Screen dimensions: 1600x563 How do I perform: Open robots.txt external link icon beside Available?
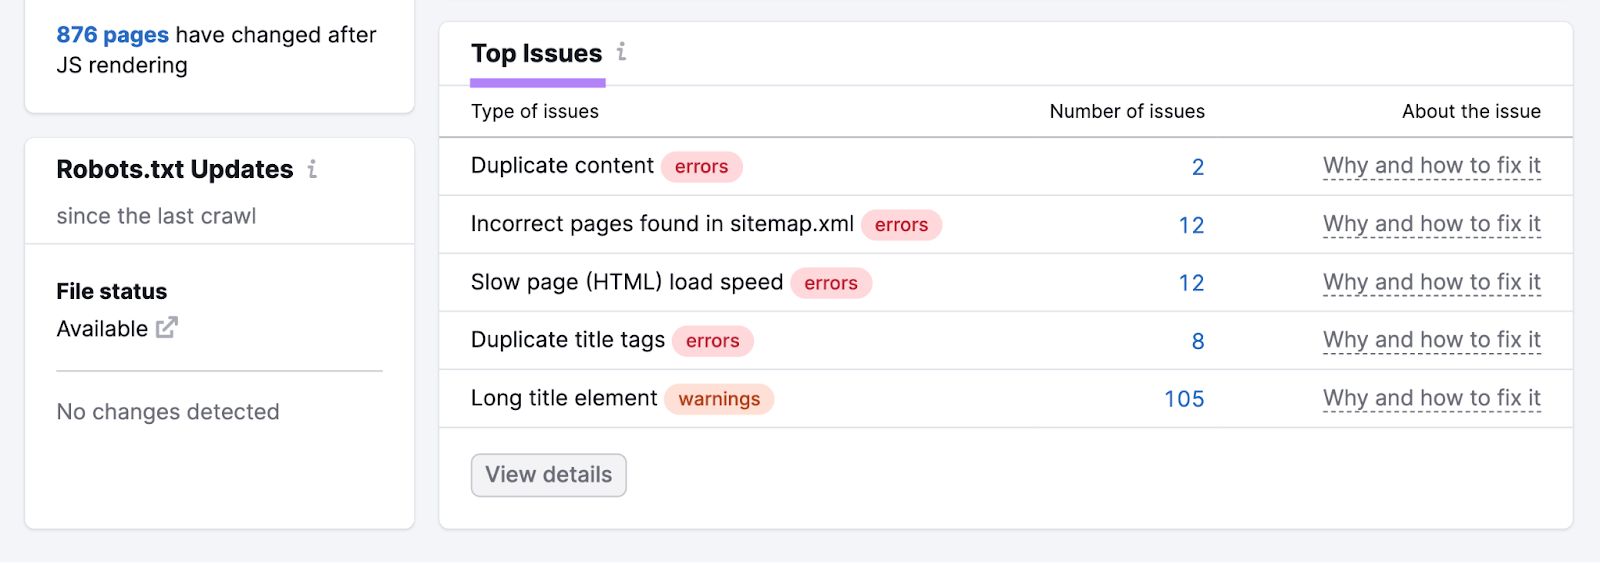pyautogui.click(x=167, y=327)
